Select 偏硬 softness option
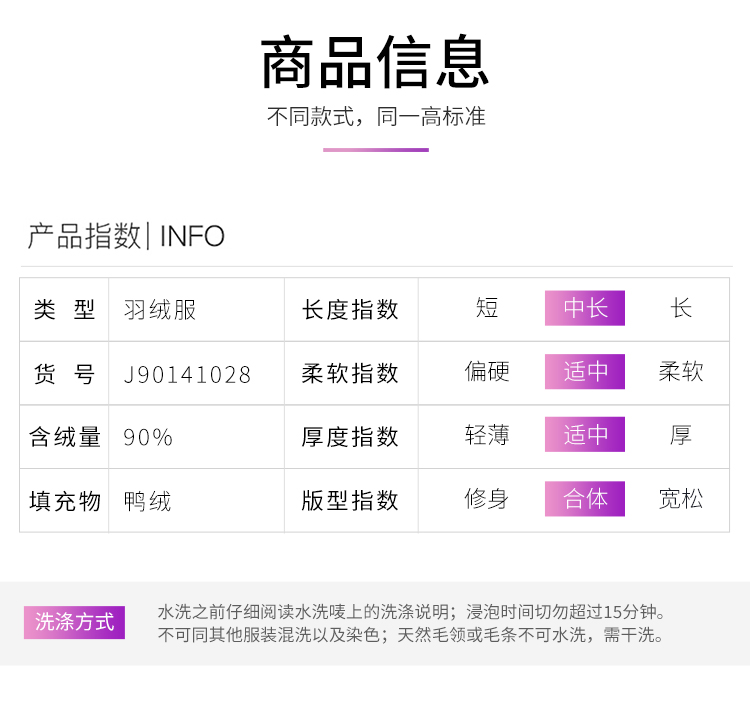The height and width of the screenshot is (702, 750). (487, 372)
